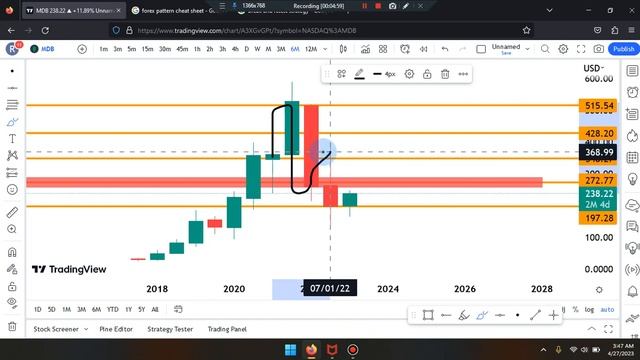
Task: Undo the last chart action
Action: (444, 49)
